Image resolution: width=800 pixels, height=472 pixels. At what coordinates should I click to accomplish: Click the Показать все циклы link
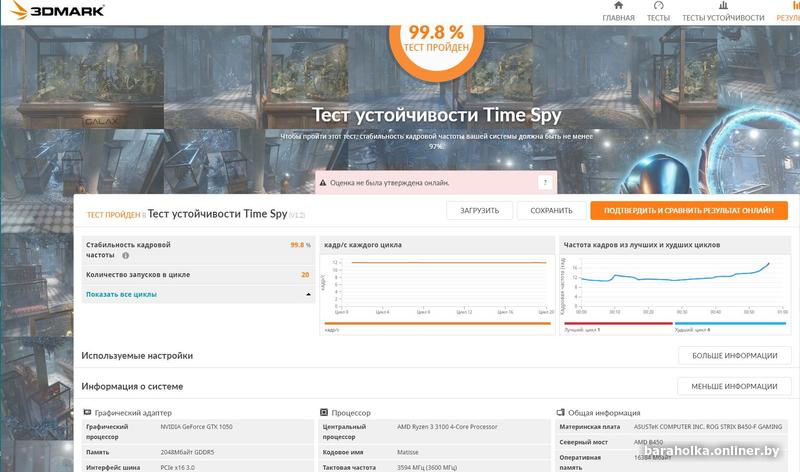click(x=121, y=294)
